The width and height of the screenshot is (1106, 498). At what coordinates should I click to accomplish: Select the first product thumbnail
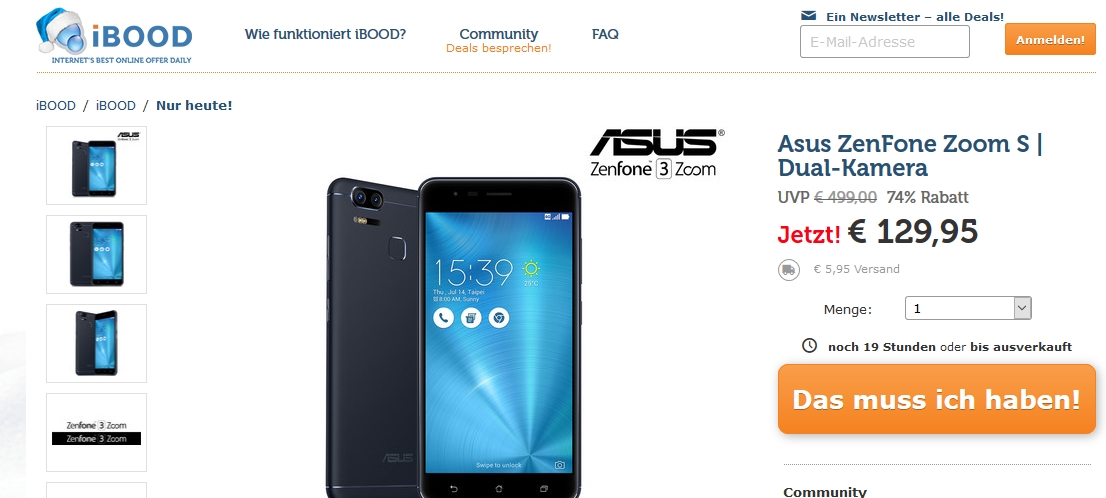tap(97, 166)
